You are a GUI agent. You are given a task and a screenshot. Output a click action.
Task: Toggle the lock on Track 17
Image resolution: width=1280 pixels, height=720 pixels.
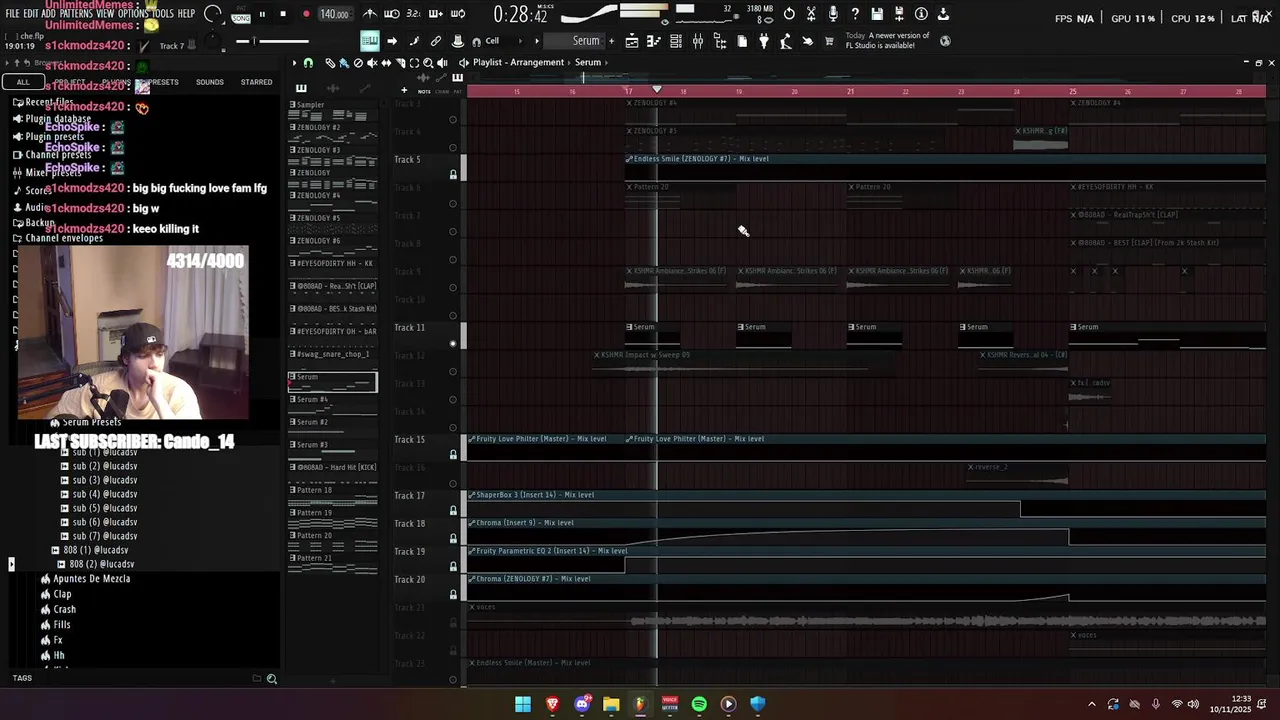[453, 511]
